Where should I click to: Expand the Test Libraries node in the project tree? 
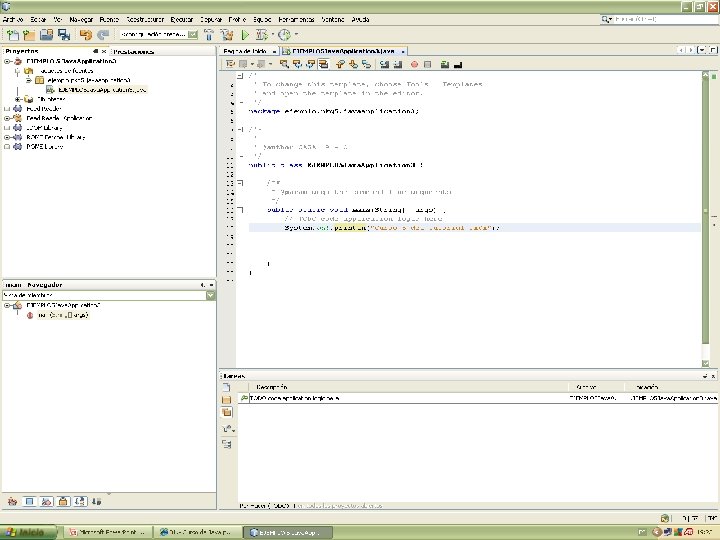point(18,99)
